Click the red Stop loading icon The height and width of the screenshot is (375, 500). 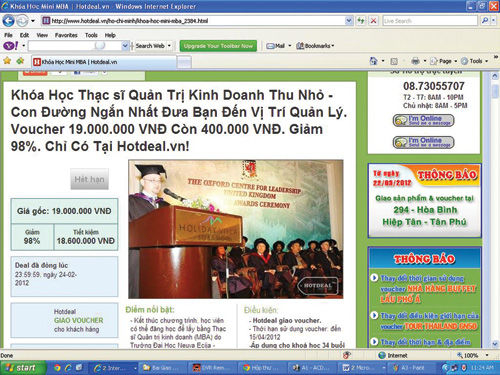(x=374, y=21)
